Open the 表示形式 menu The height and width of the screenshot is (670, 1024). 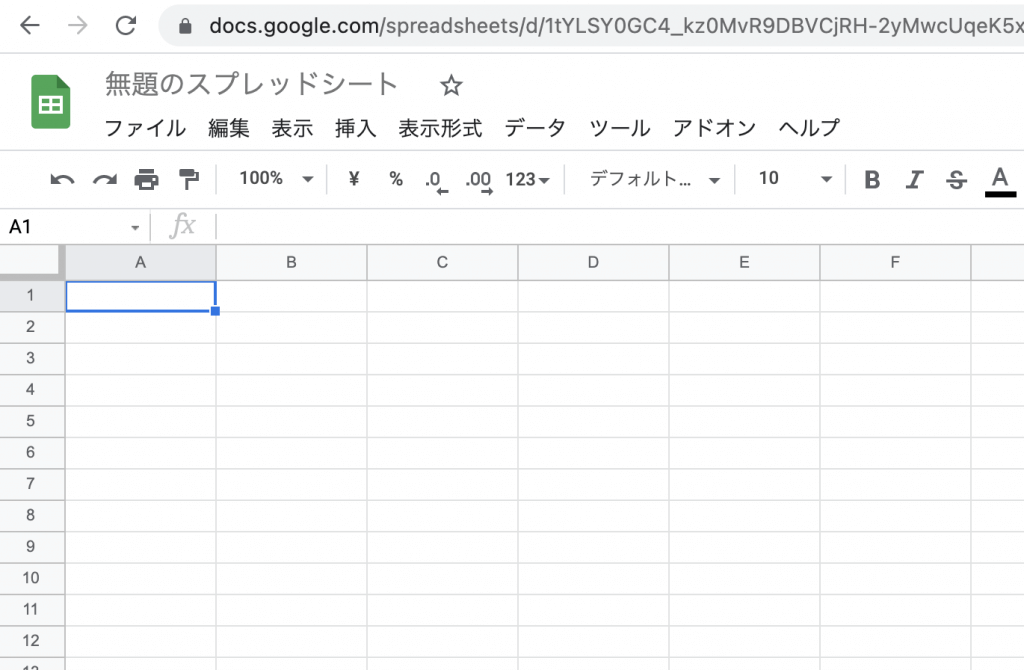point(440,128)
